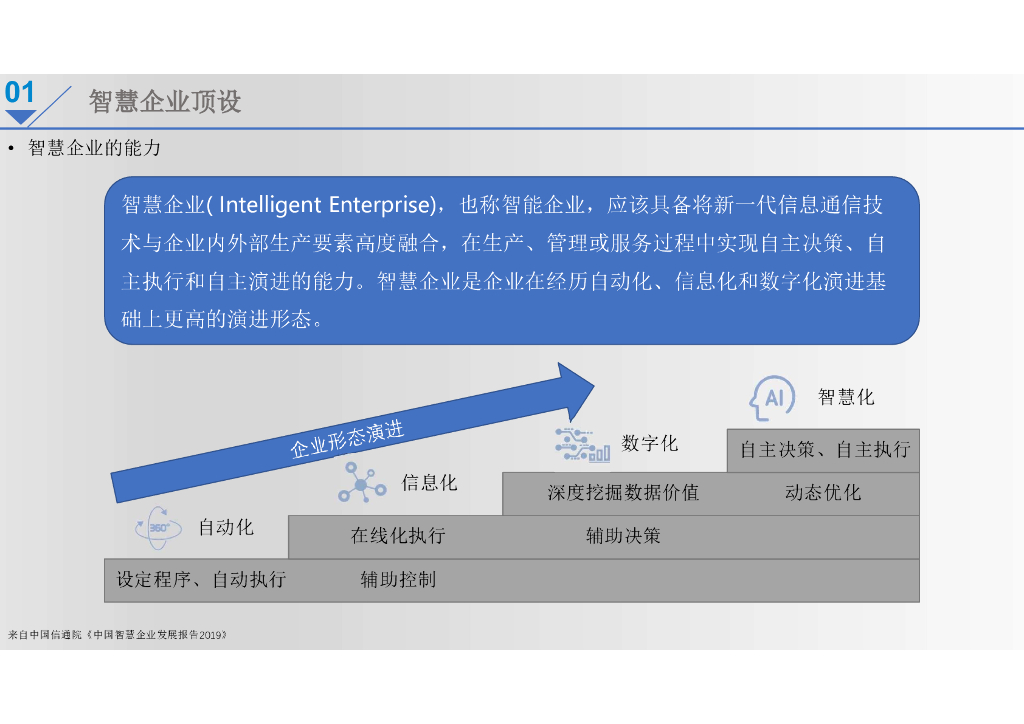Select the 设定程序、自动执行 bottom step row
Screen dimensions: 1024x724
pyautogui.click(x=200, y=579)
